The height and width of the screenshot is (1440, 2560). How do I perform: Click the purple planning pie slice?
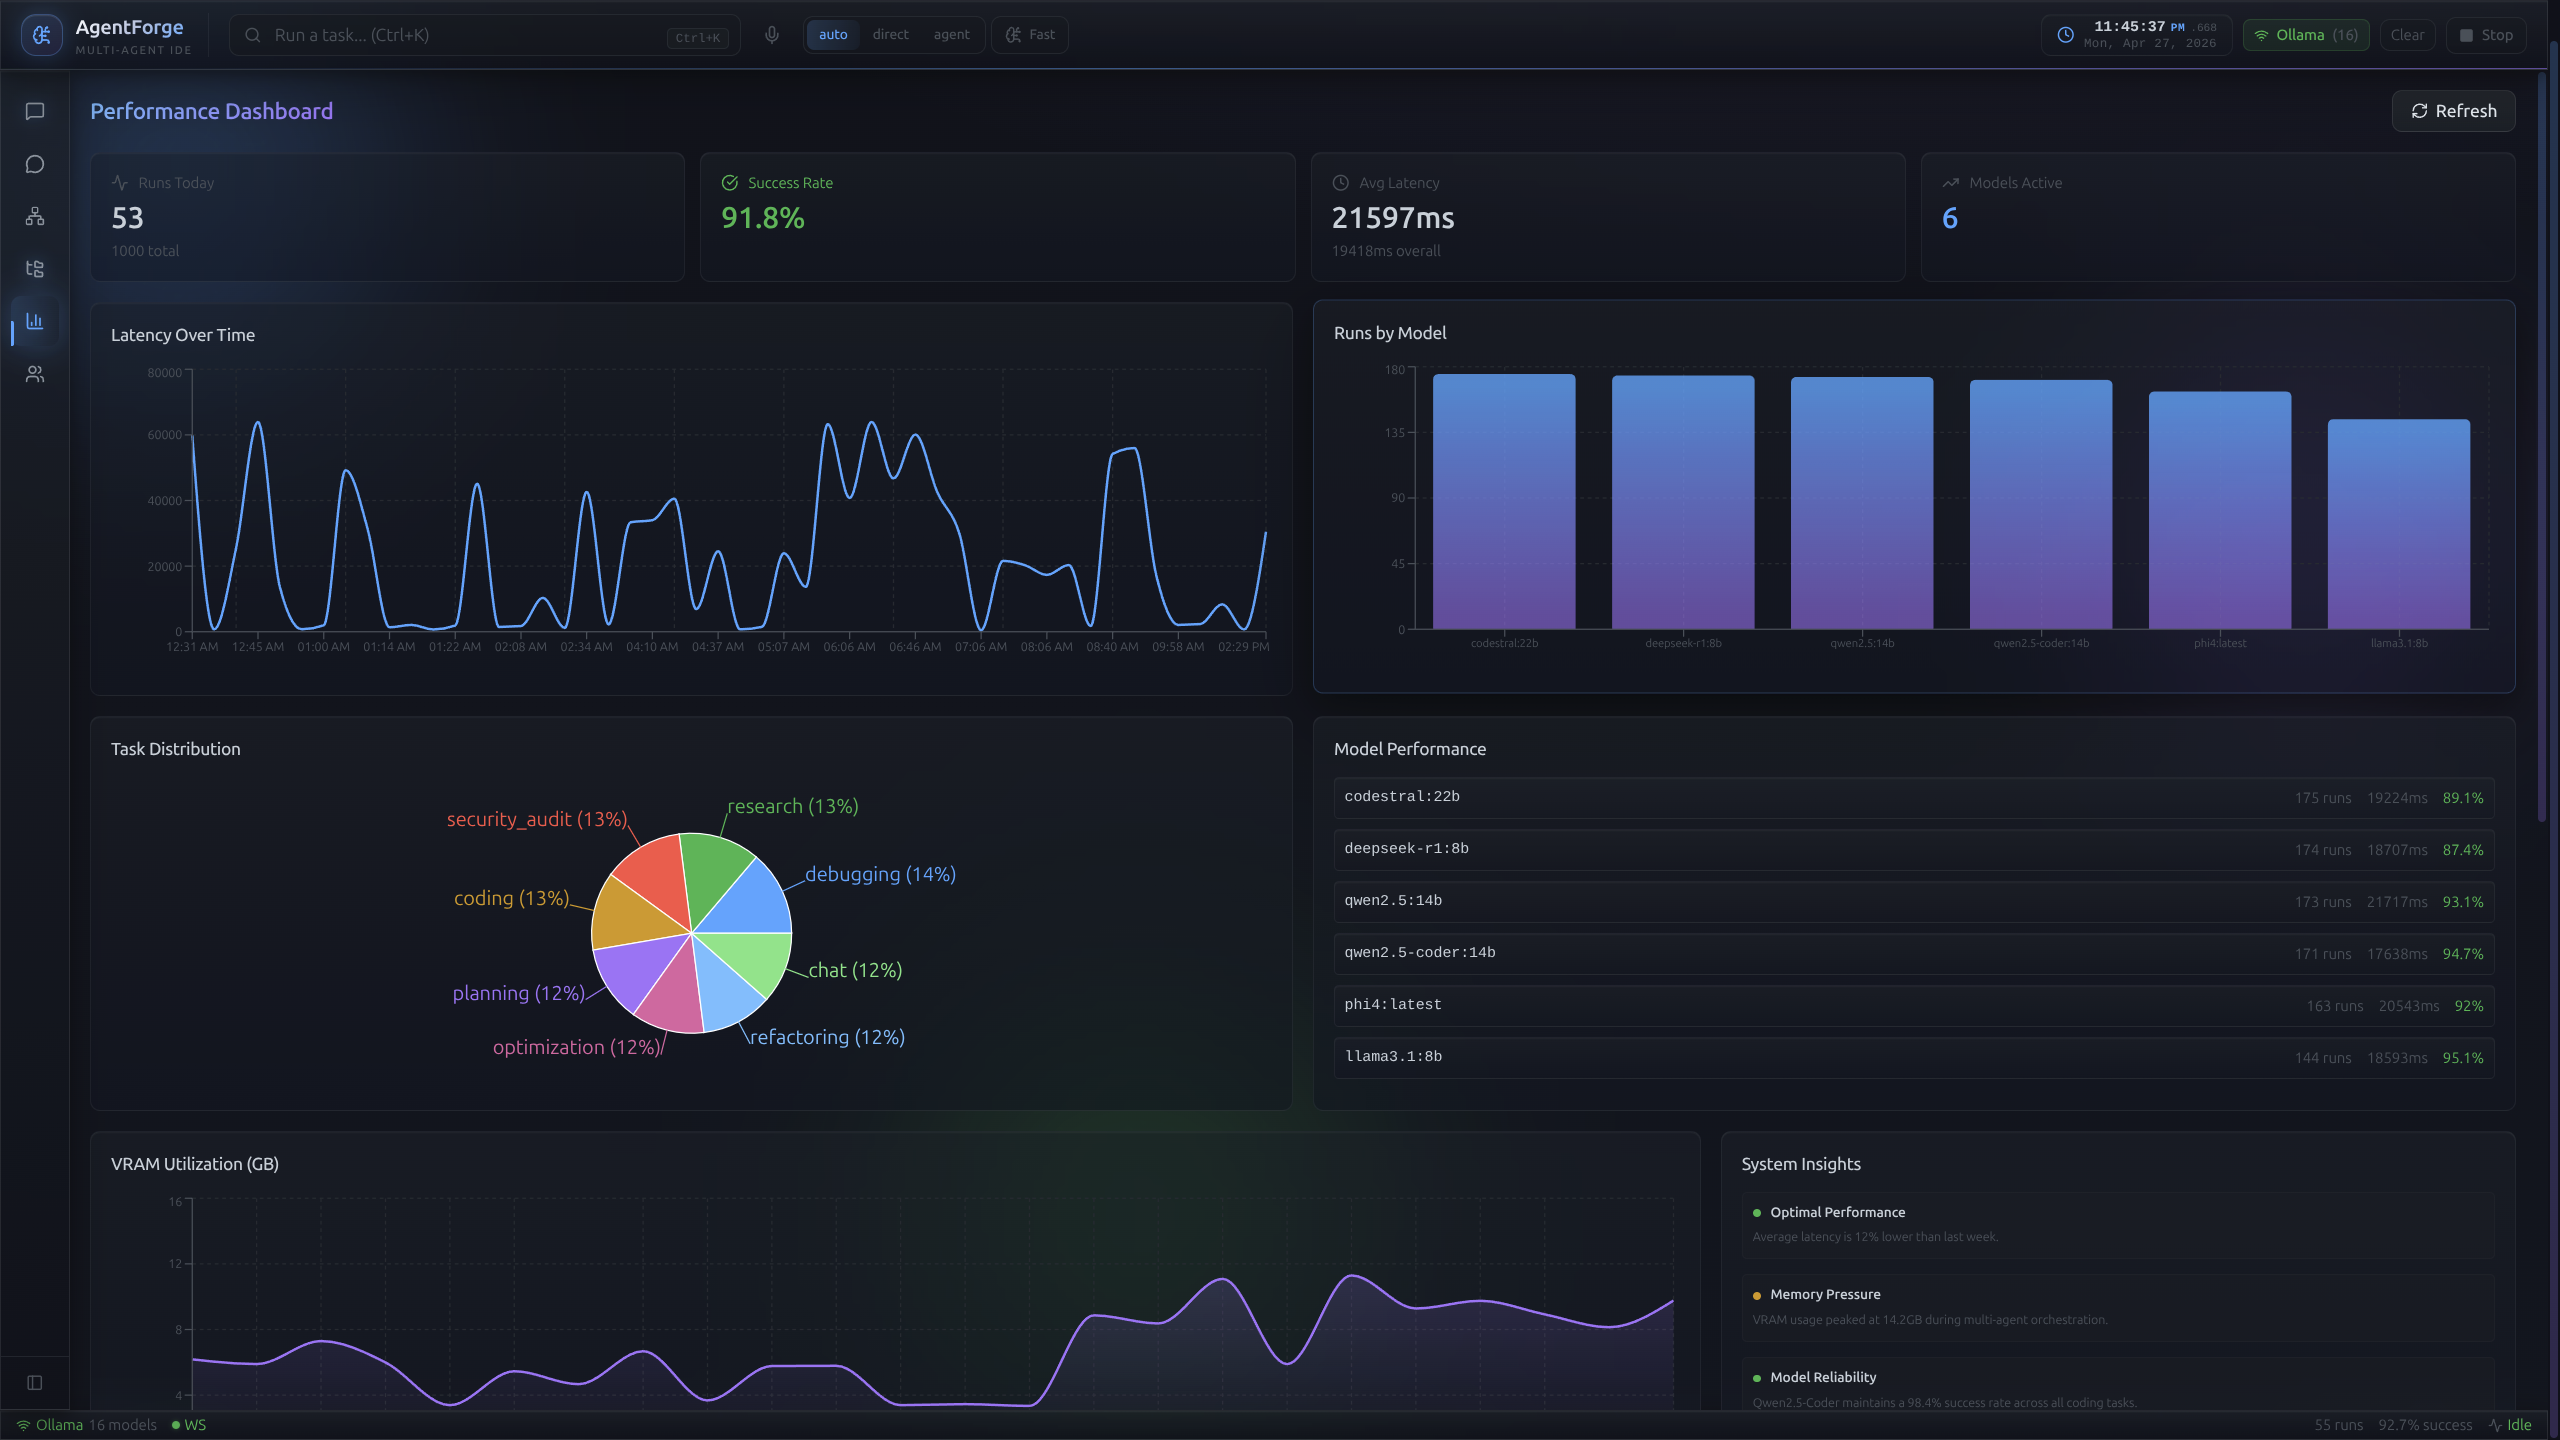pyautogui.click(x=638, y=968)
